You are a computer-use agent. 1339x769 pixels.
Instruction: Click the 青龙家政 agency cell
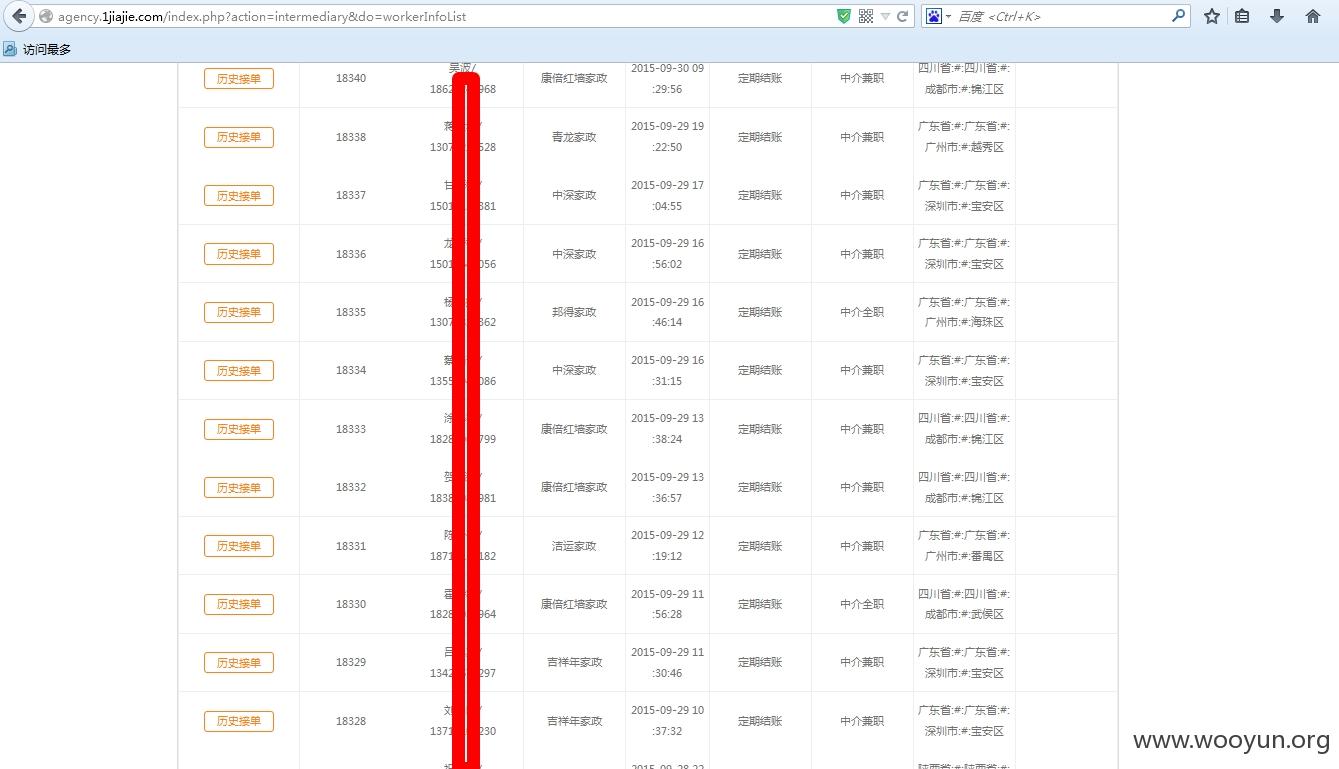[x=574, y=137]
